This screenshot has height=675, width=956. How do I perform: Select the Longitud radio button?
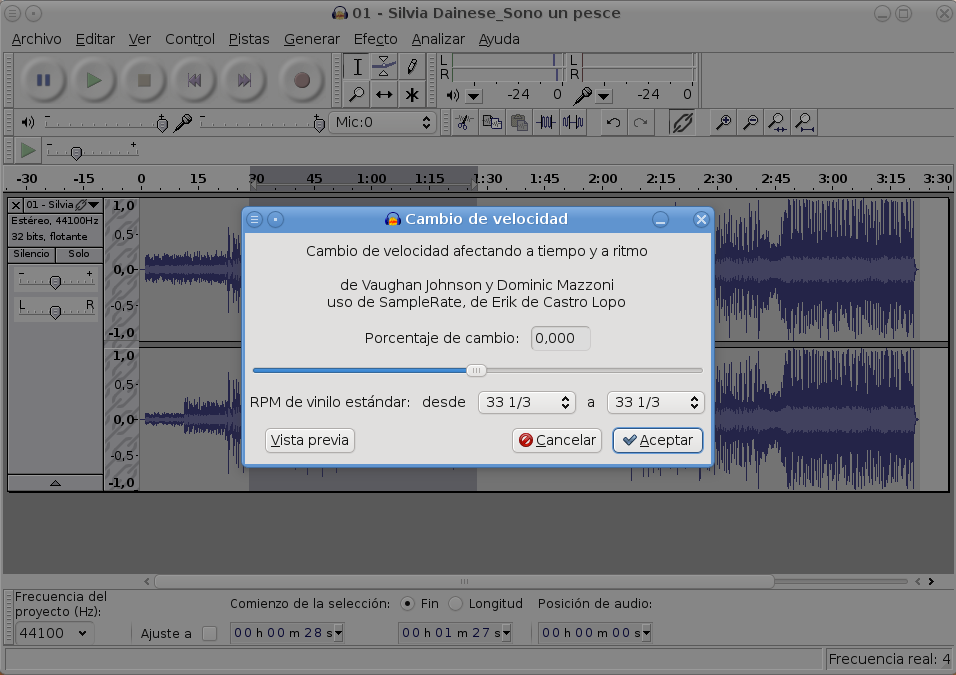coord(455,604)
